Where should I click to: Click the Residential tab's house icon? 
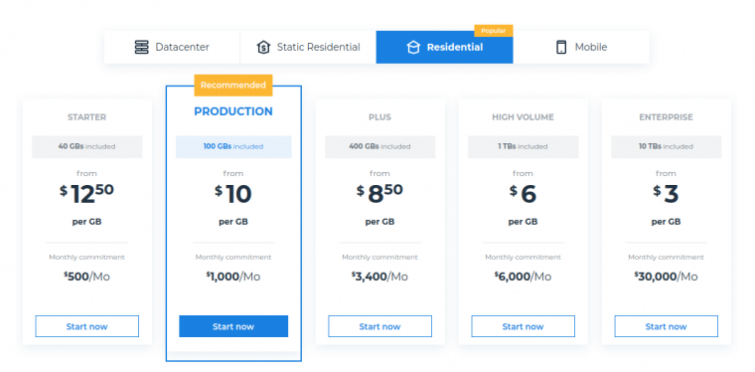pos(413,47)
